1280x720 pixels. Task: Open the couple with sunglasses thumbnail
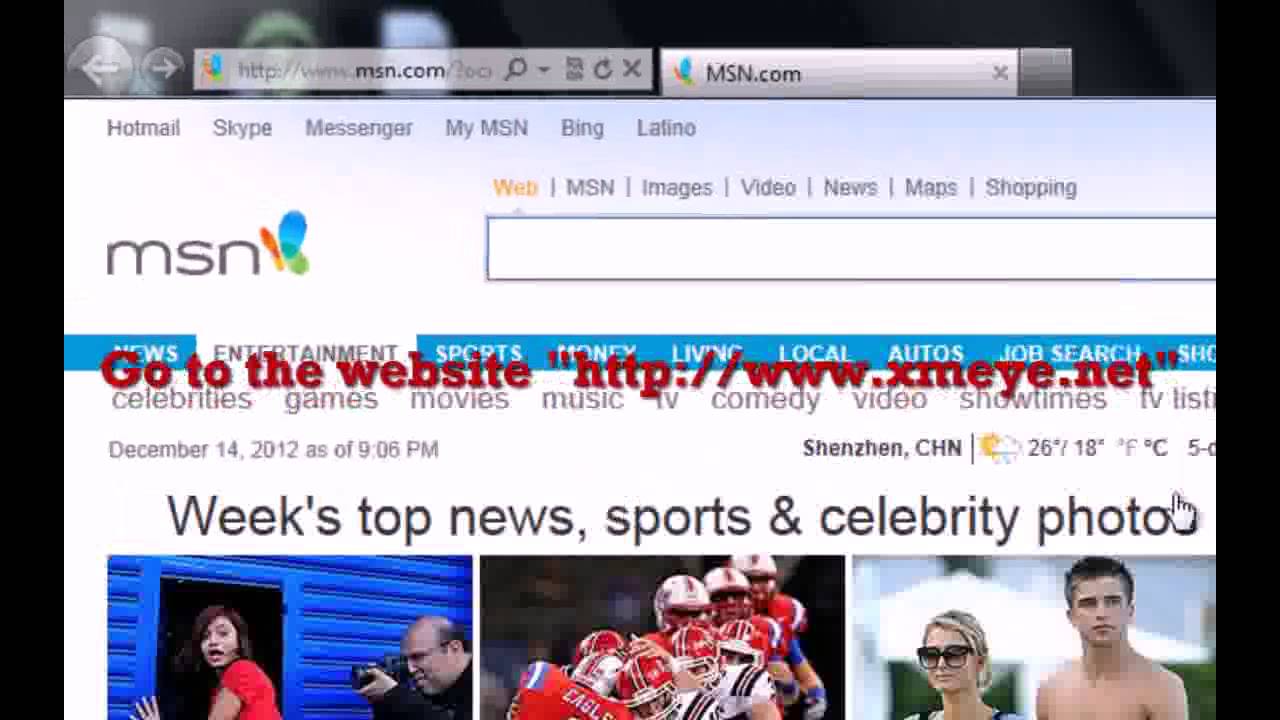click(1034, 638)
